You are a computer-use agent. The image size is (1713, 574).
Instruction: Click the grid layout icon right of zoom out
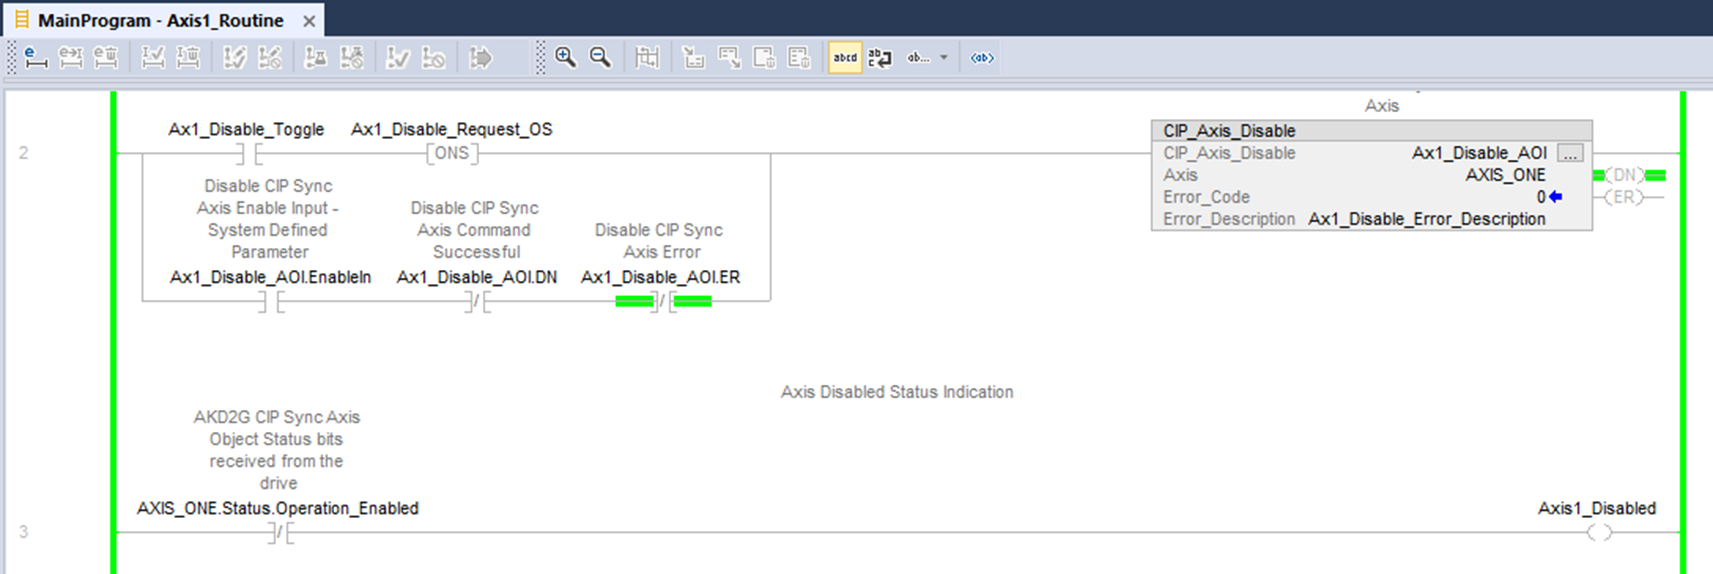click(647, 58)
